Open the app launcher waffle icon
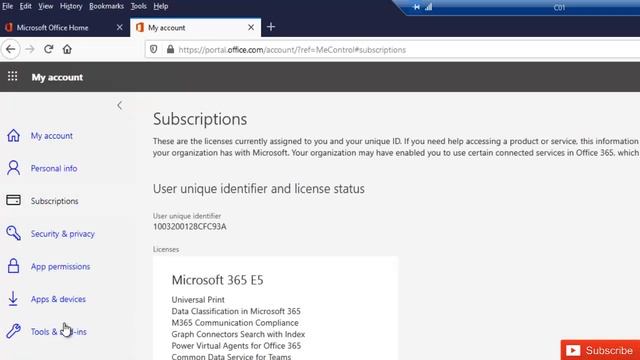 12,76
